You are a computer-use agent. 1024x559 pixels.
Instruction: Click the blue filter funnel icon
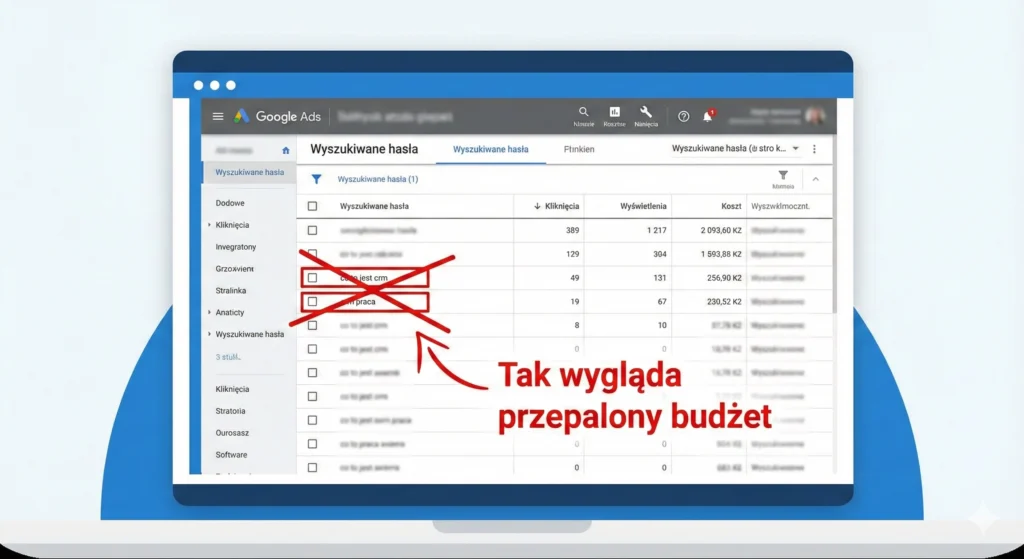(316, 179)
